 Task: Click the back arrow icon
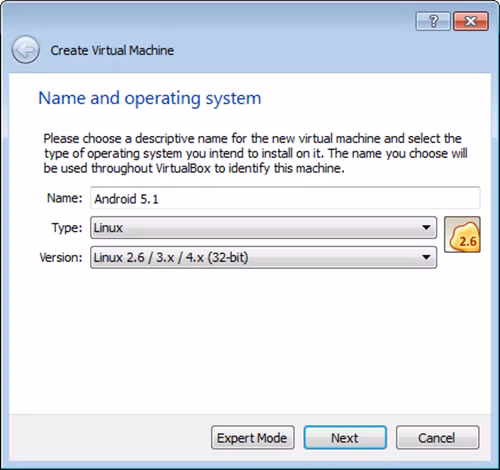click(25, 50)
